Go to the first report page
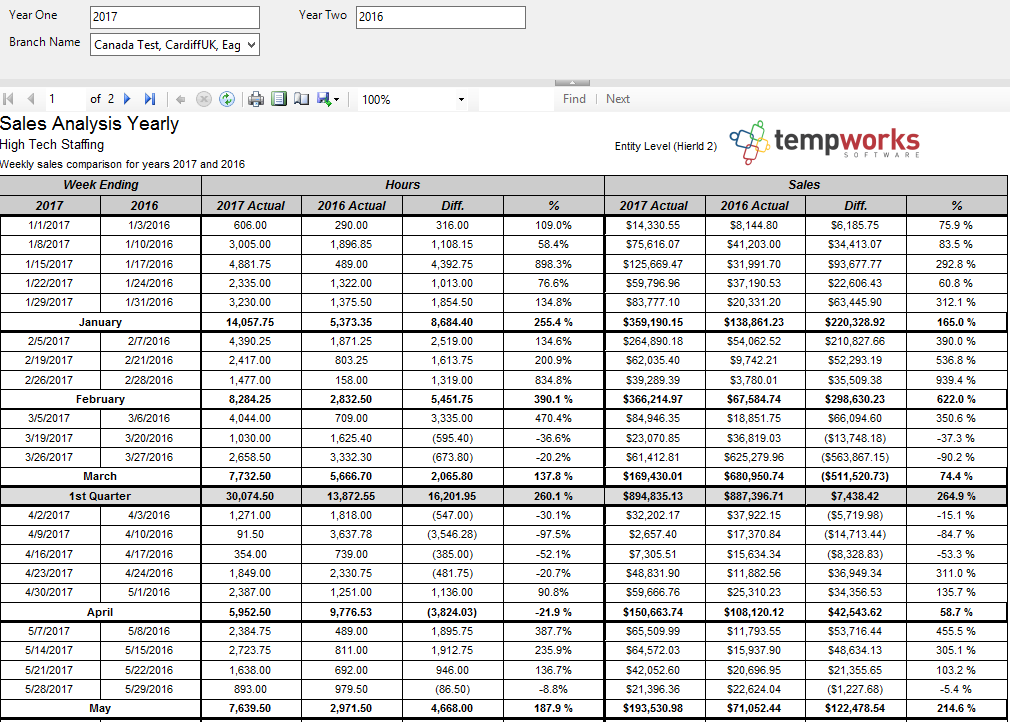This screenshot has height=722, width=1010. (x=9, y=99)
